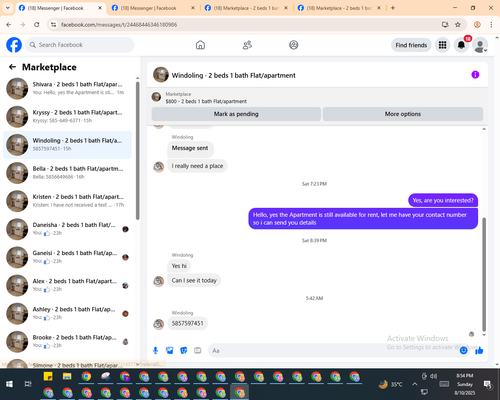Image resolution: width=500 pixels, height=400 pixels.
Task: Open the Windows notification center icon
Action: [488, 384]
